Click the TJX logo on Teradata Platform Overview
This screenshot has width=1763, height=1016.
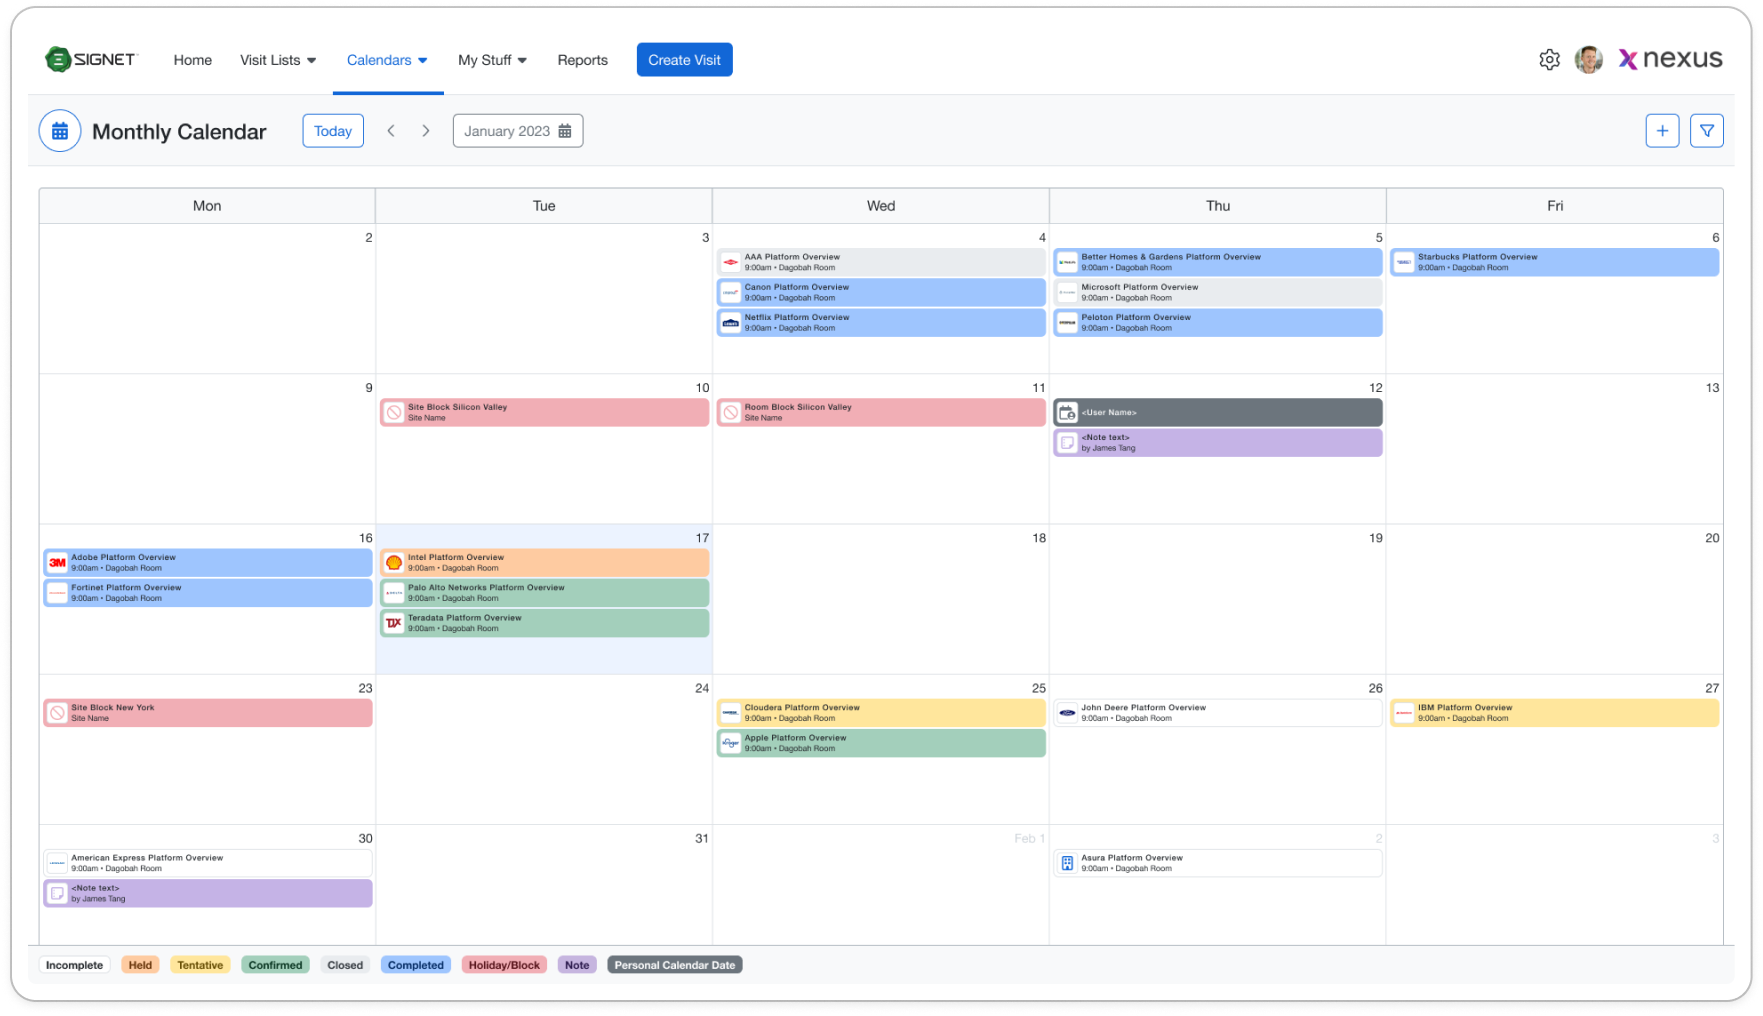394,623
